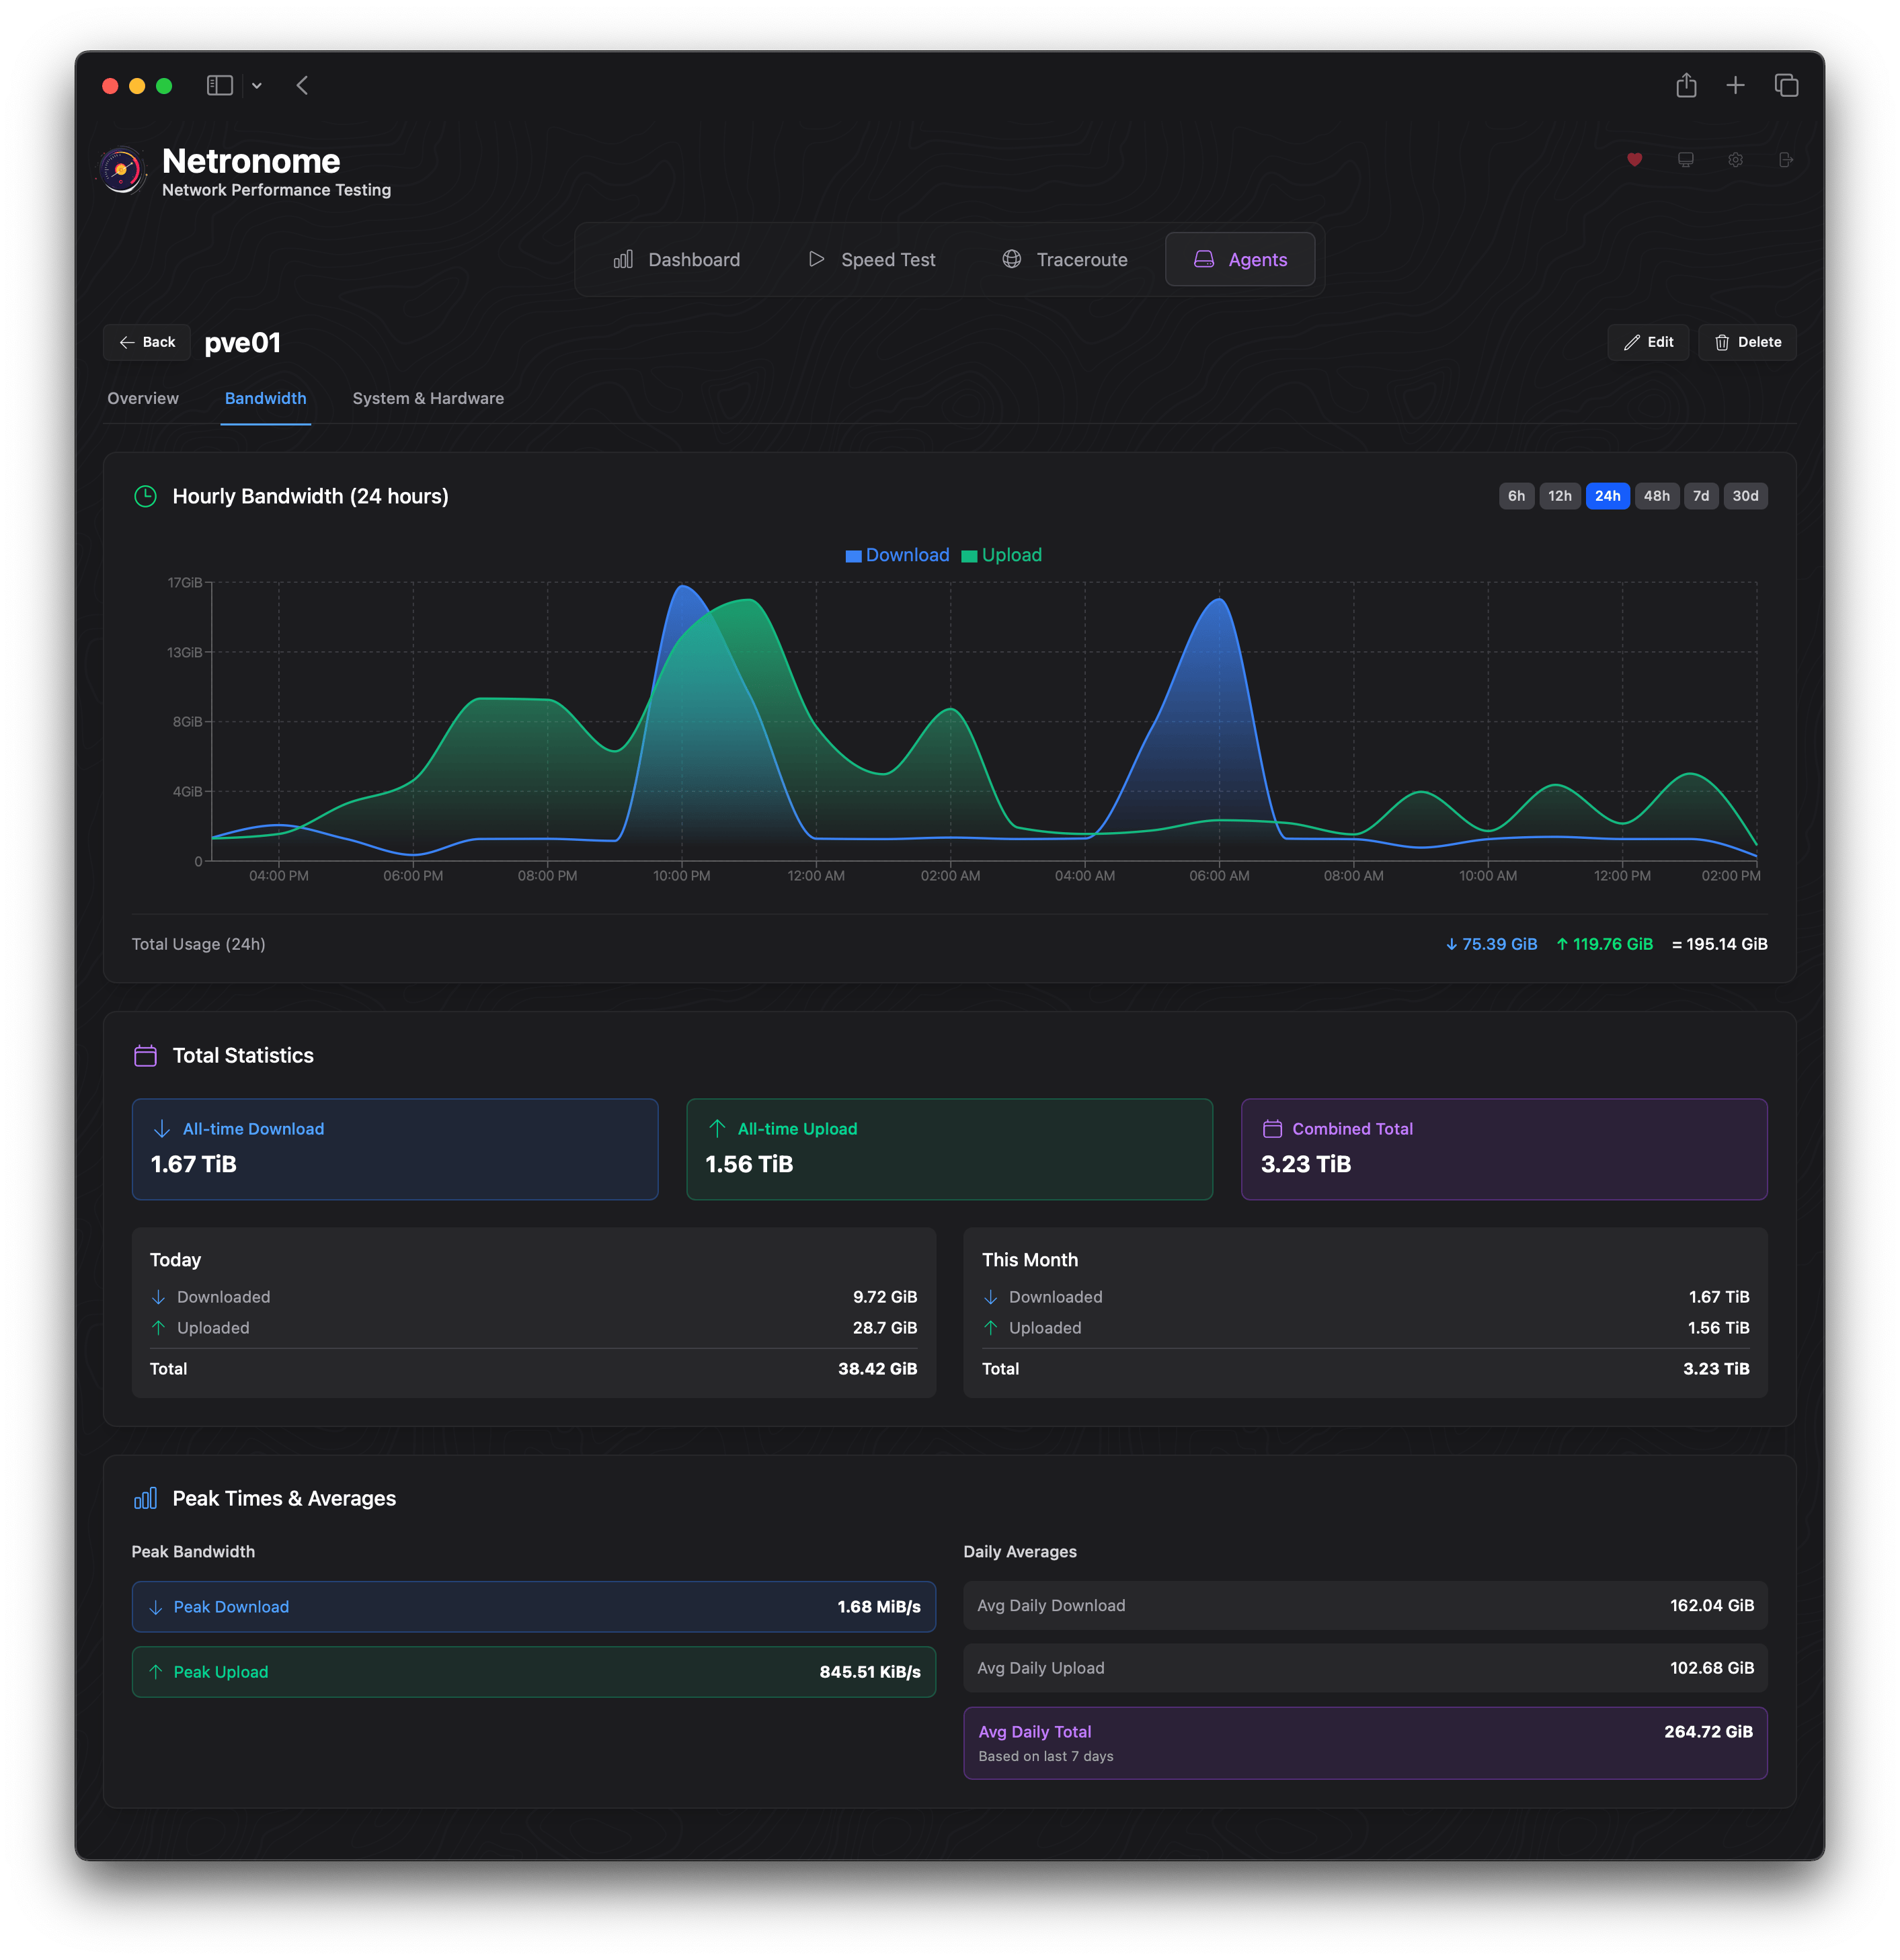The width and height of the screenshot is (1900, 1960).
Task: Open the Dashboard navigation tab
Action: (x=677, y=259)
